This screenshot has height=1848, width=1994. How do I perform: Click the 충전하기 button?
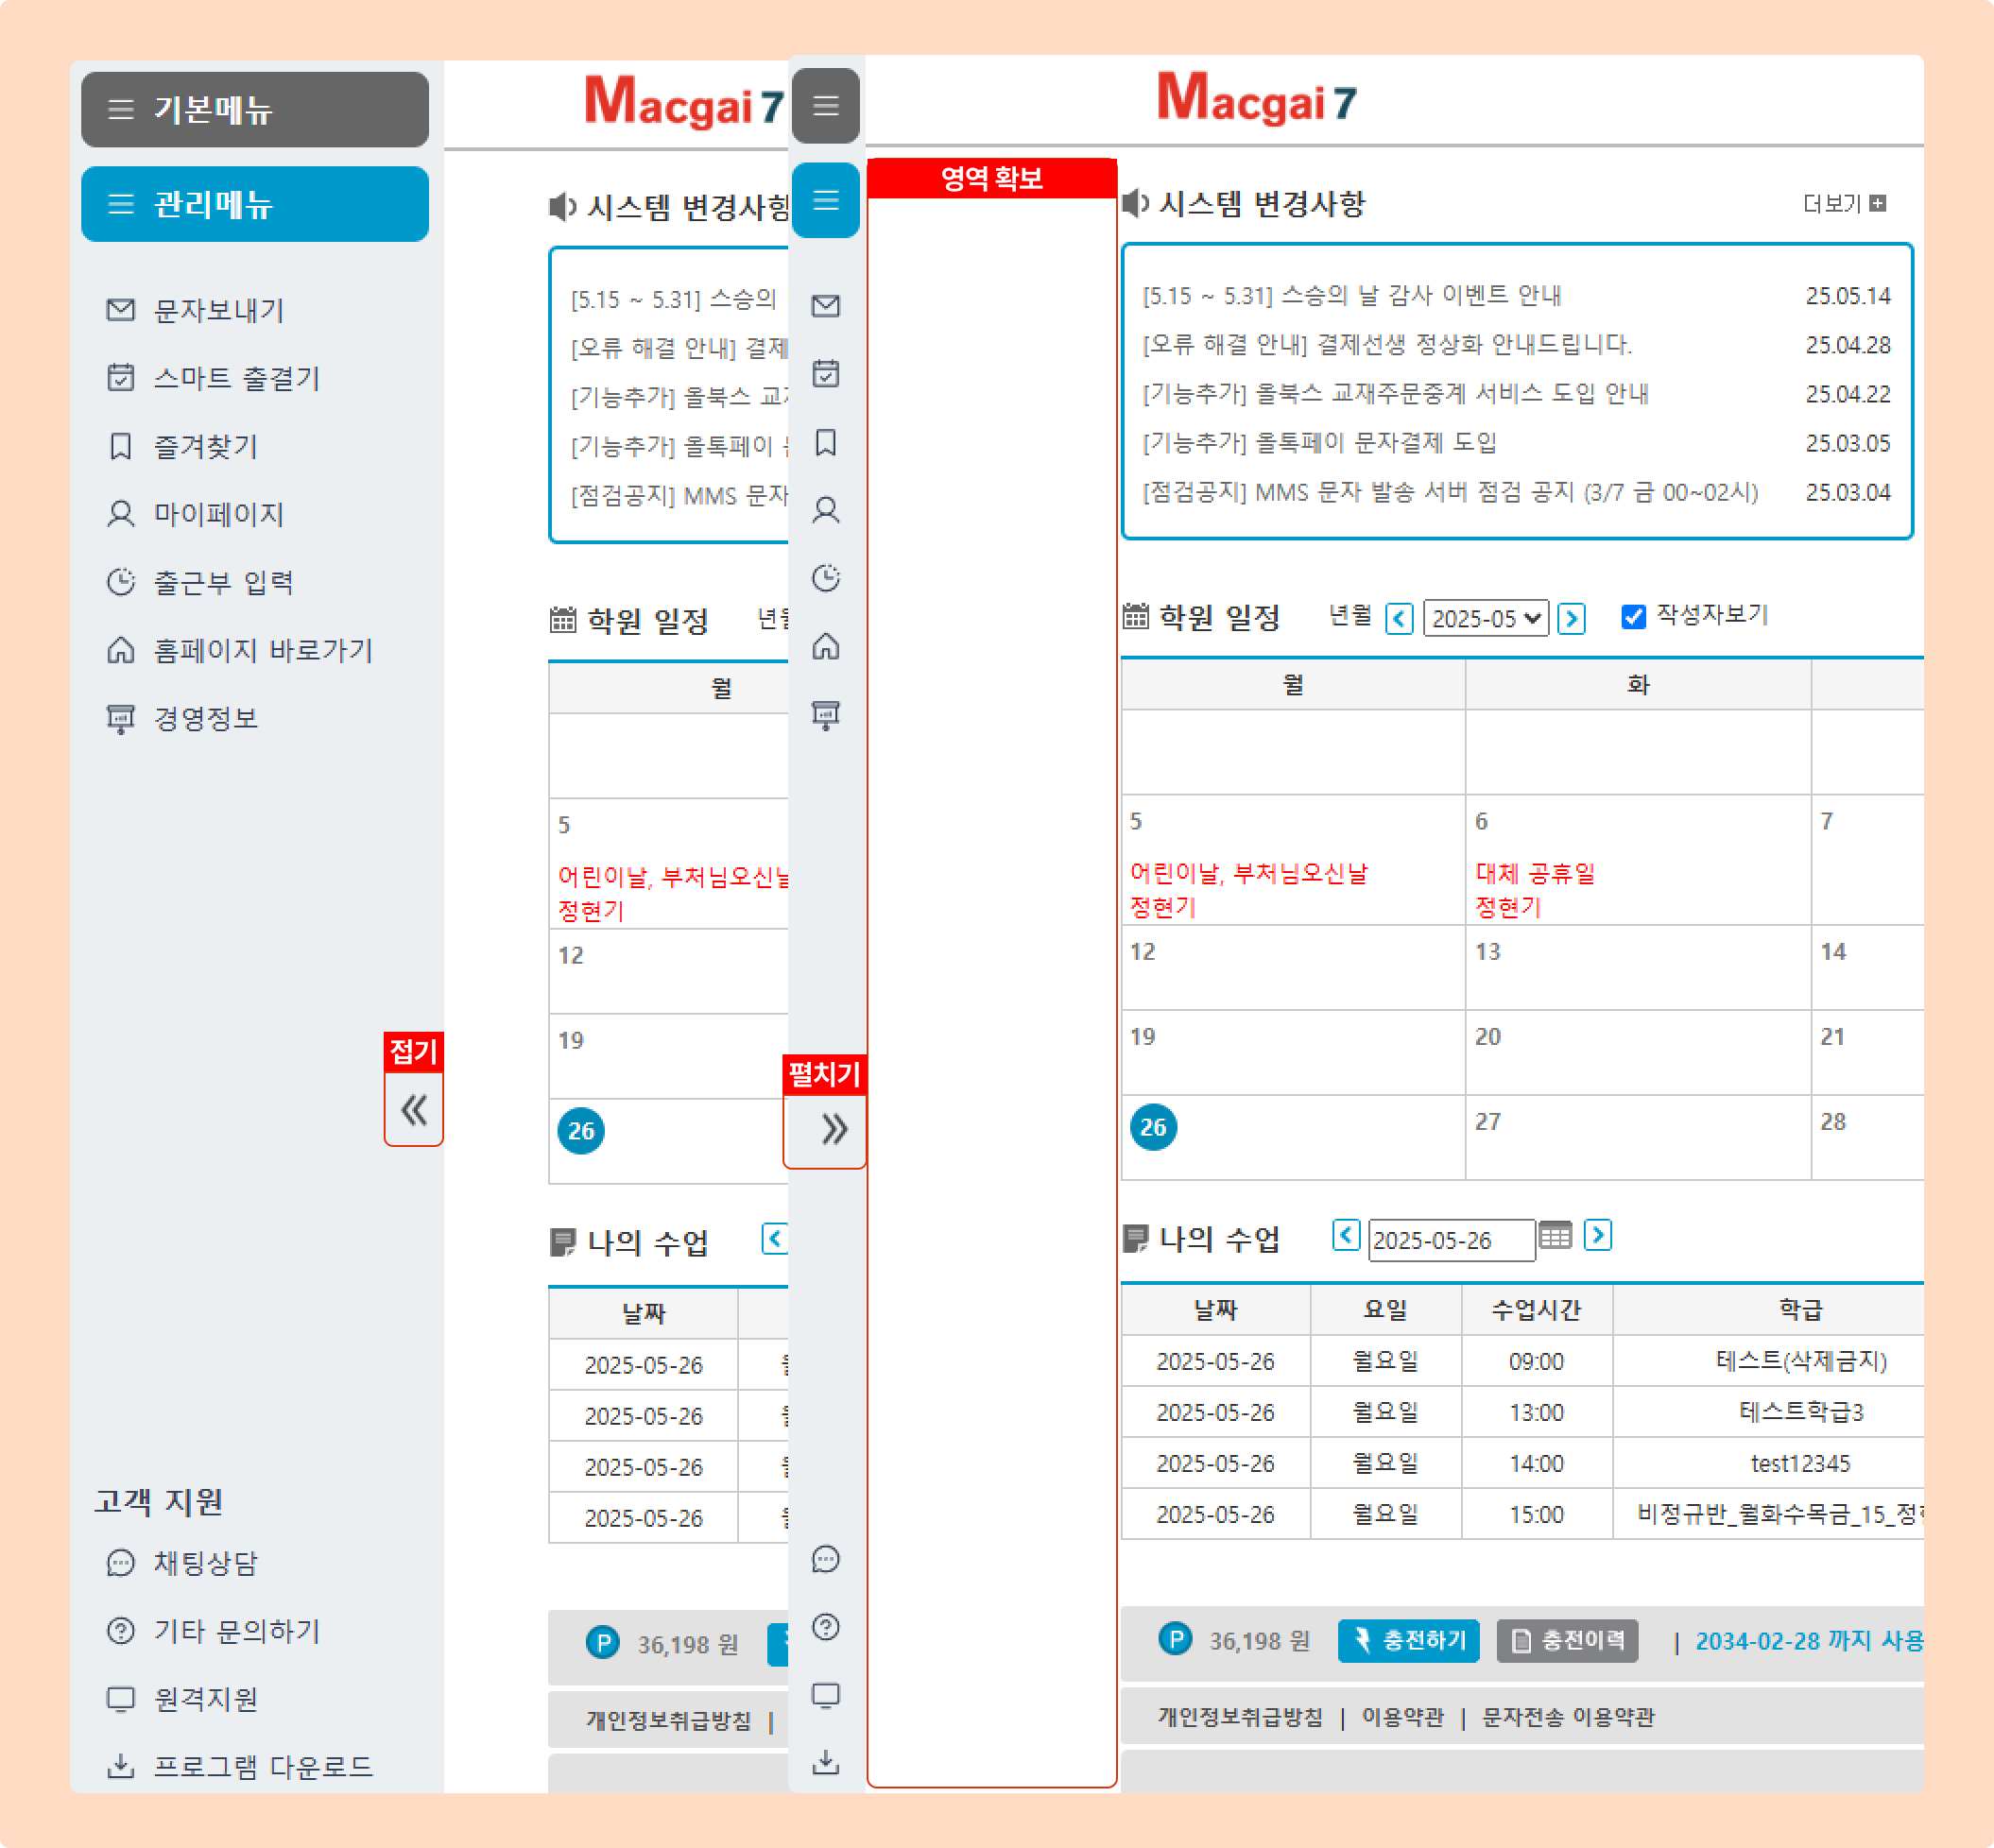point(1408,1640)
